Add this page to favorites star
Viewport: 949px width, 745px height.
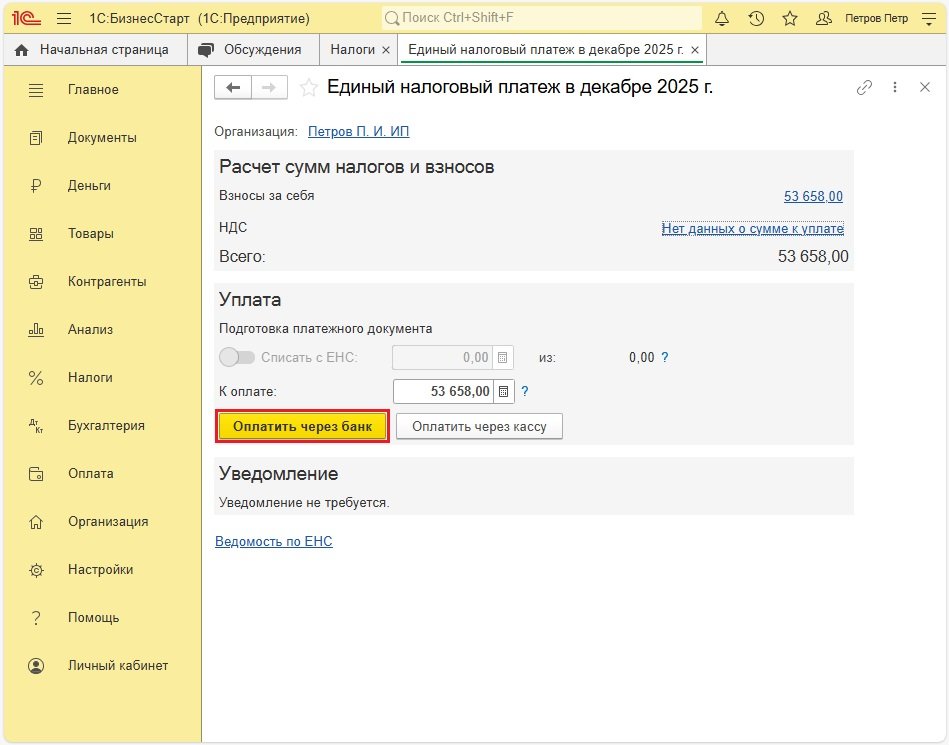click(309, 88)
